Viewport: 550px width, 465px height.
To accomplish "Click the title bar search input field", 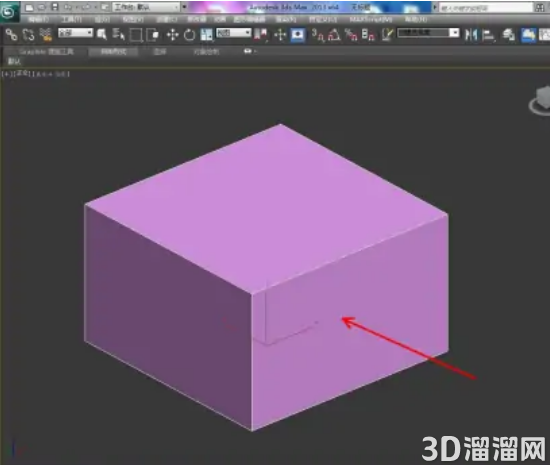I will (486, 8).
